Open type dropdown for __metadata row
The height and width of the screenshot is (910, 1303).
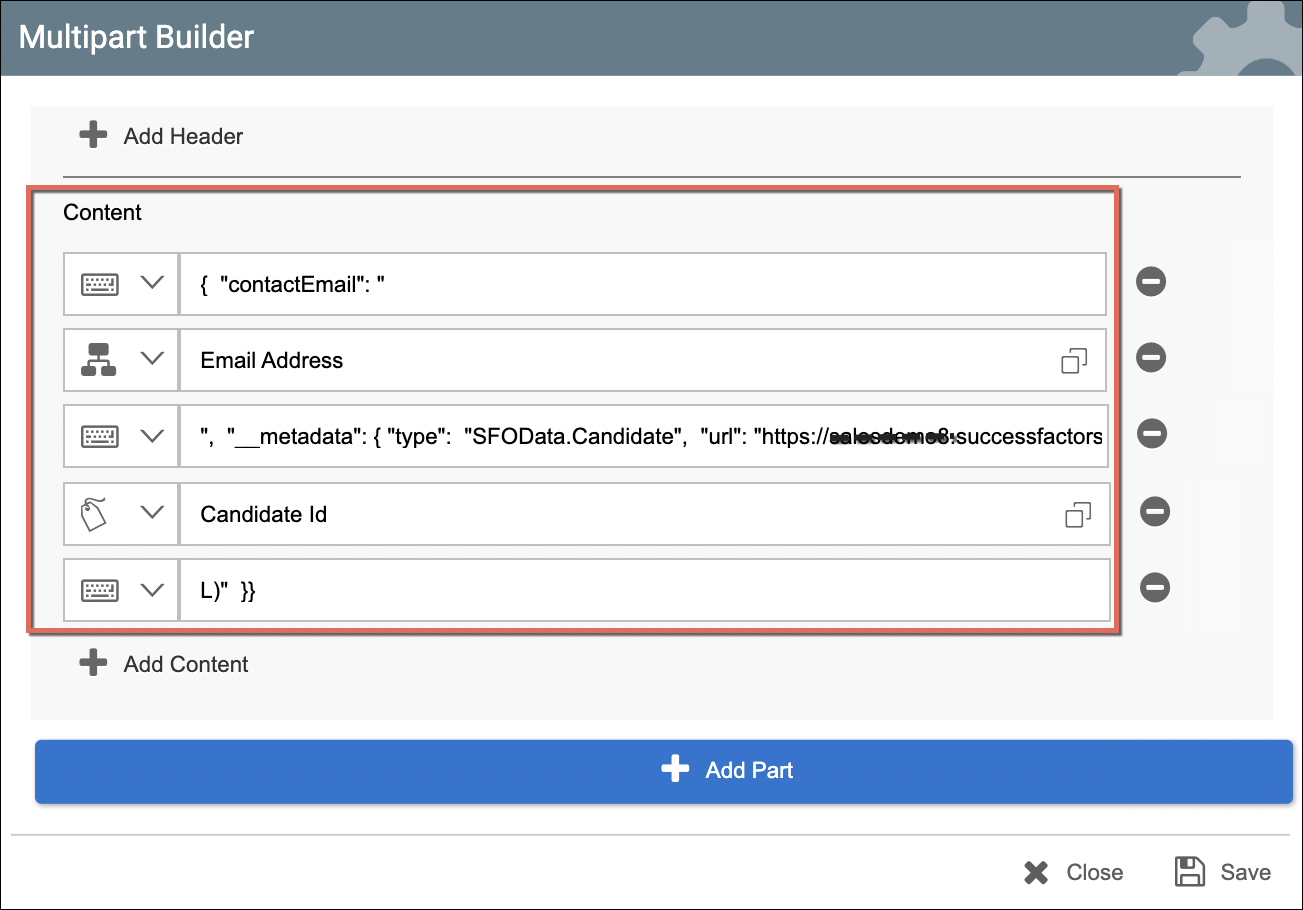tap(152, 436)
